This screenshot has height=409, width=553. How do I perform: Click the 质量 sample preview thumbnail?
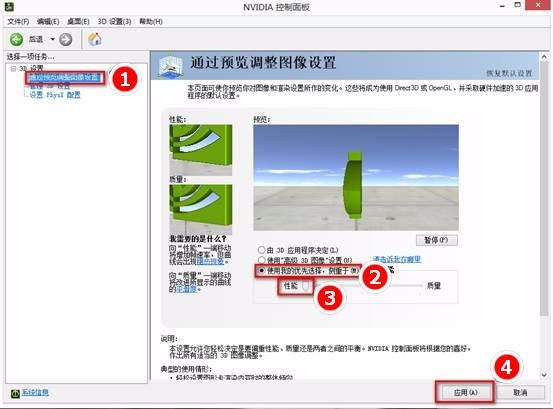tap(201, 209)
